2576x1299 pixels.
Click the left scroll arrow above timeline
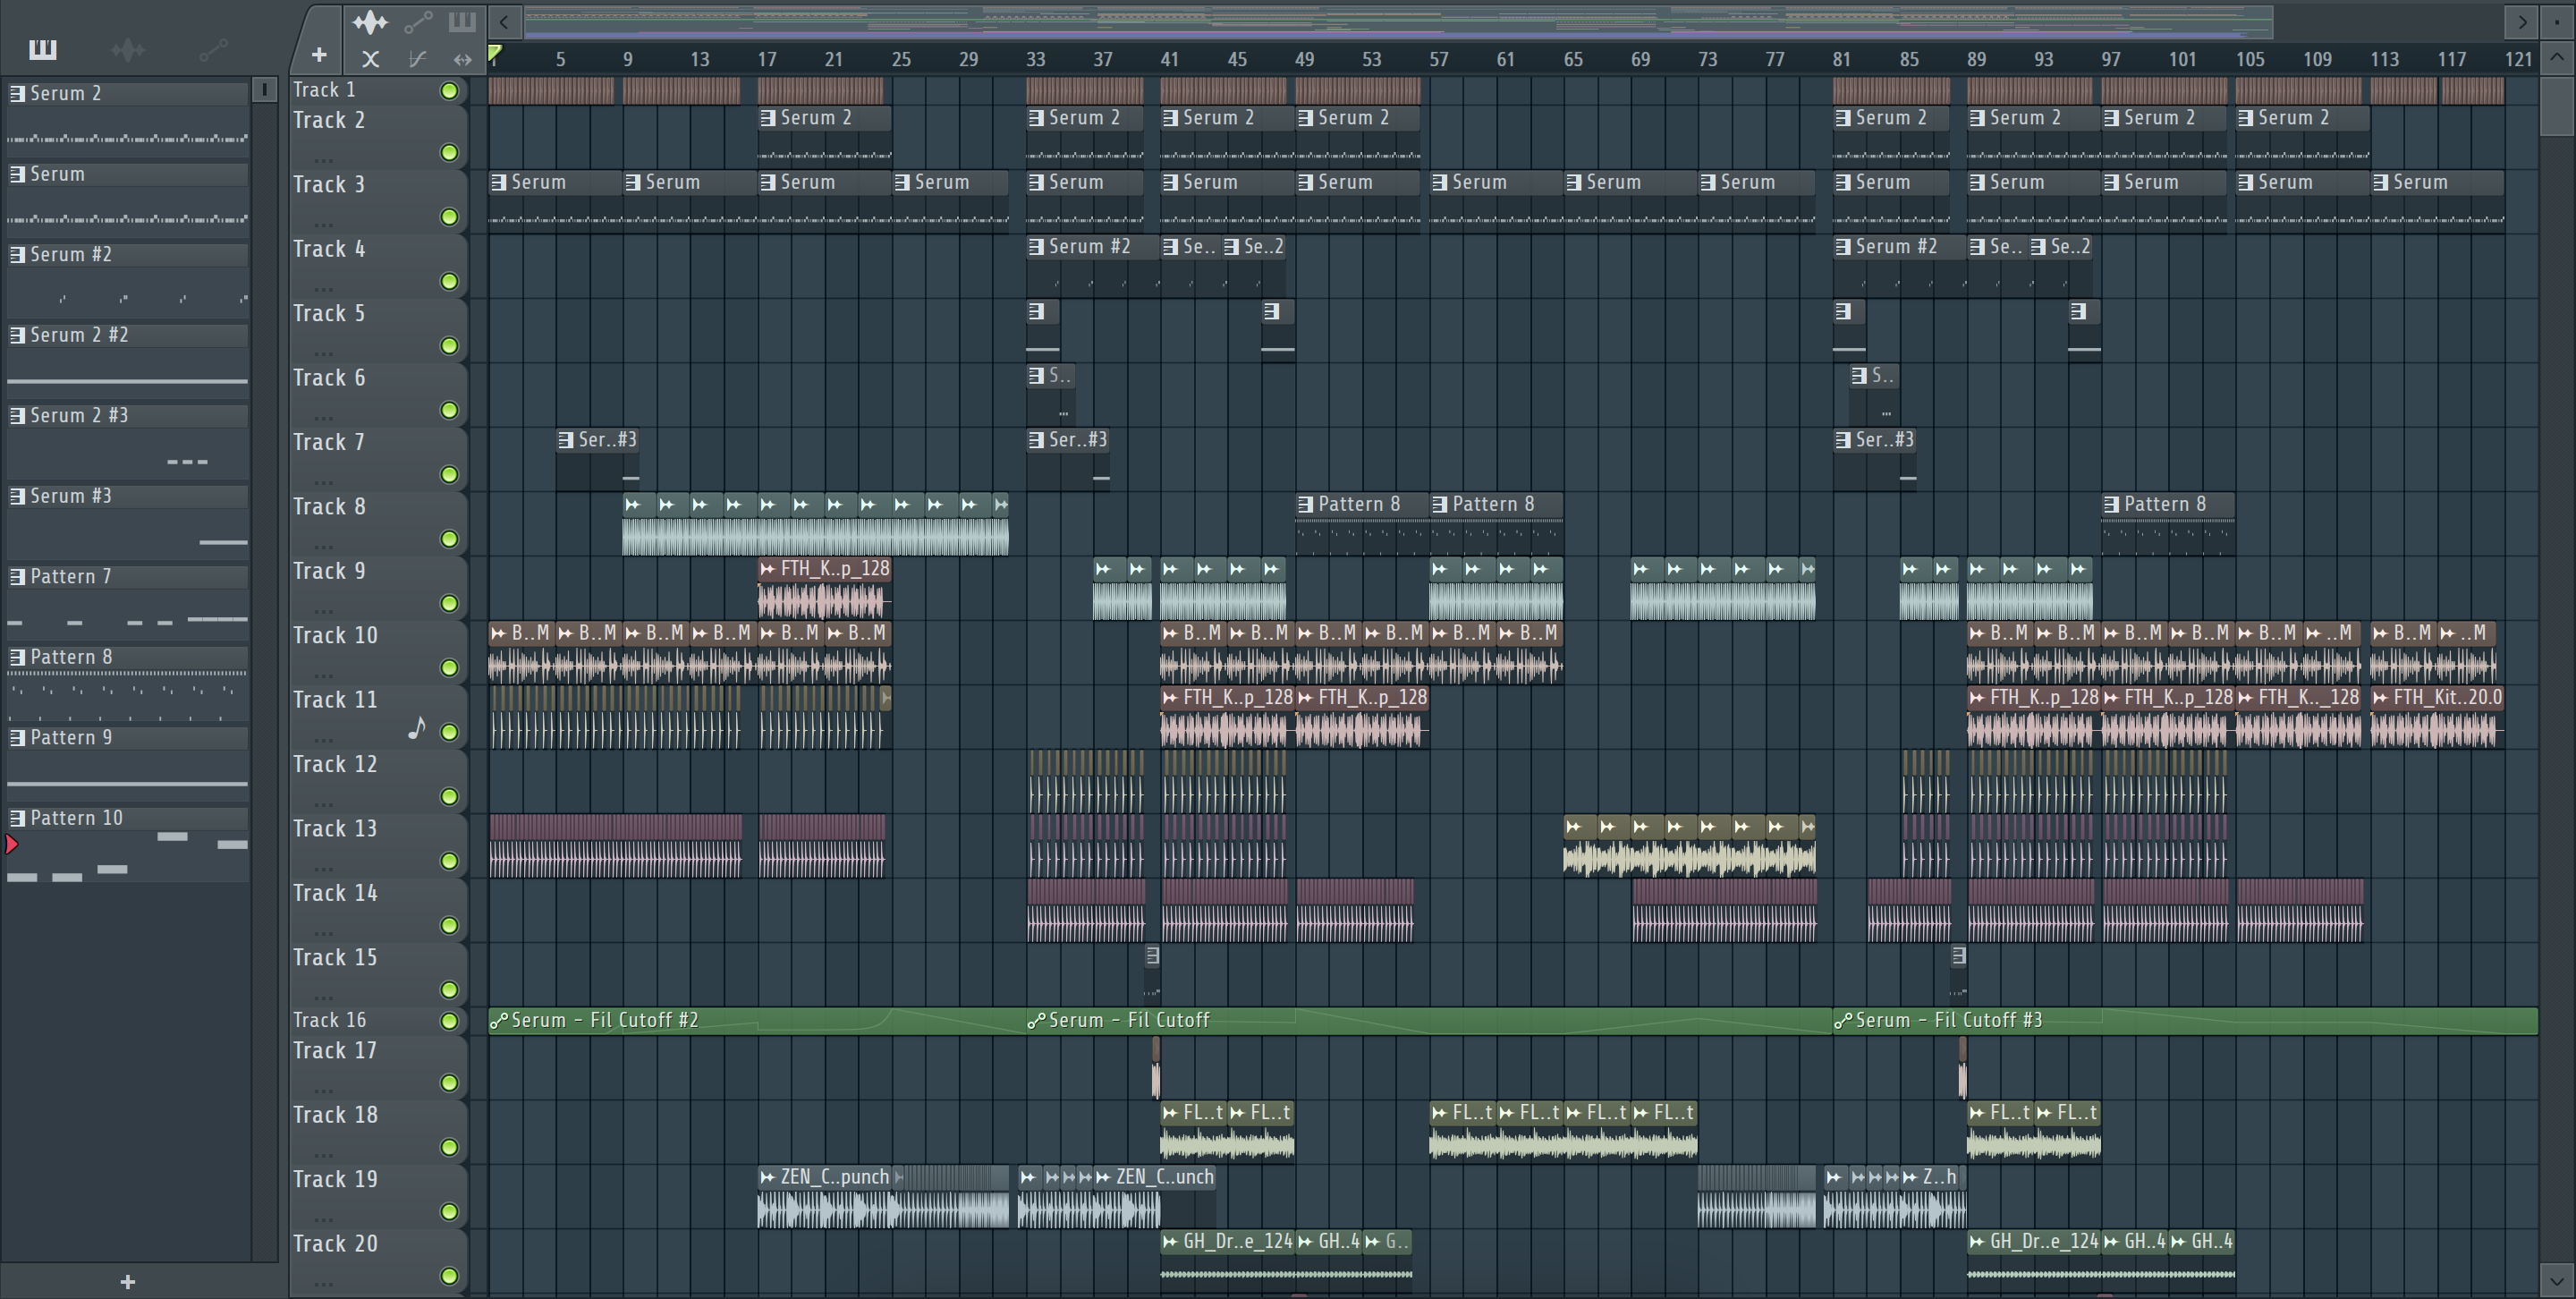(505, 21)
